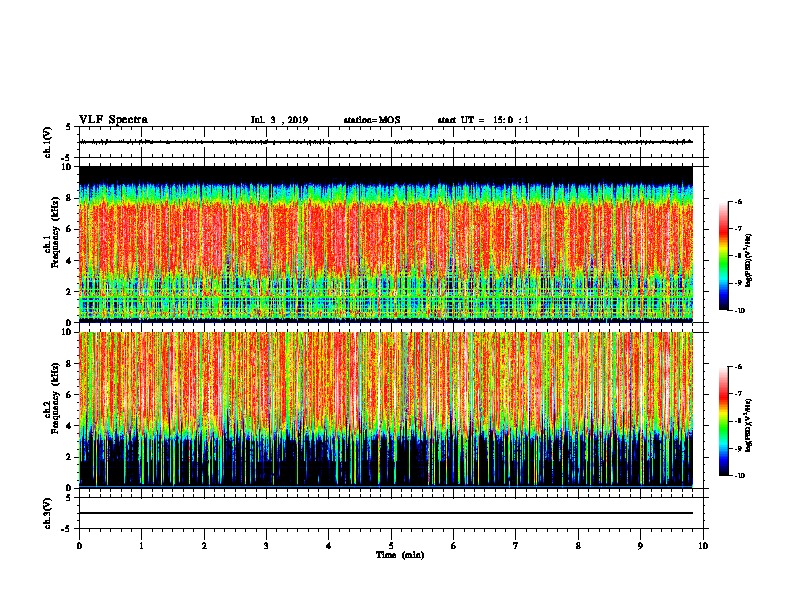
Task: Click the '4' kHz tick of ch.2 frequency axis
Action: tap(70, 426)
